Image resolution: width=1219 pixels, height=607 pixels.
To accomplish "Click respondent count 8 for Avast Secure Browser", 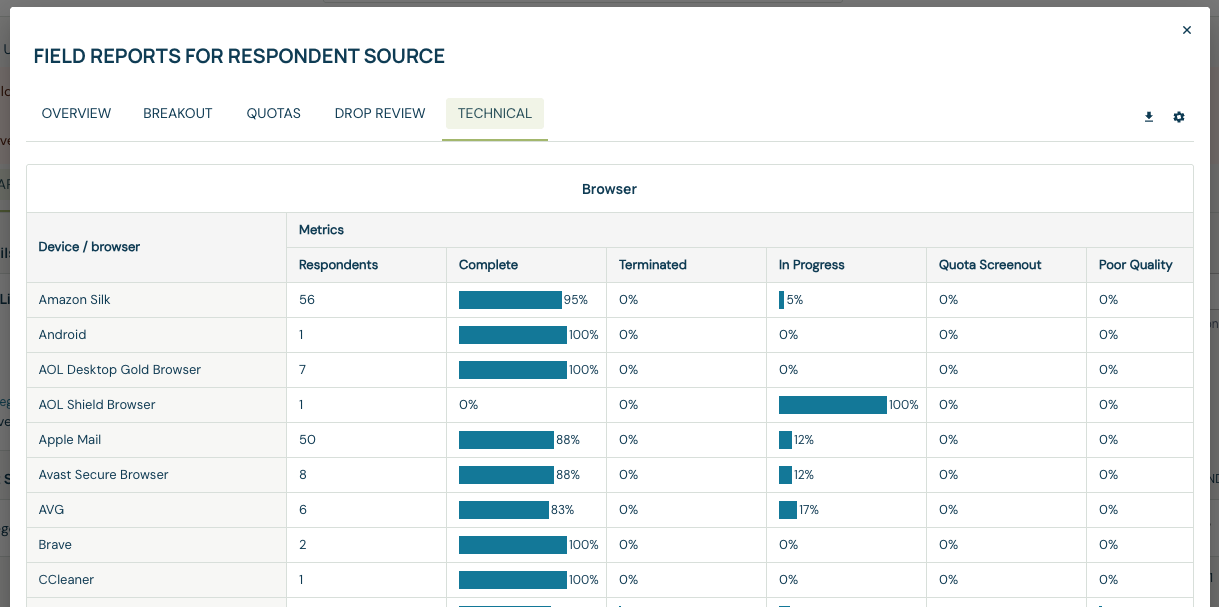I will pyautogui.click(x=302, y=475).
